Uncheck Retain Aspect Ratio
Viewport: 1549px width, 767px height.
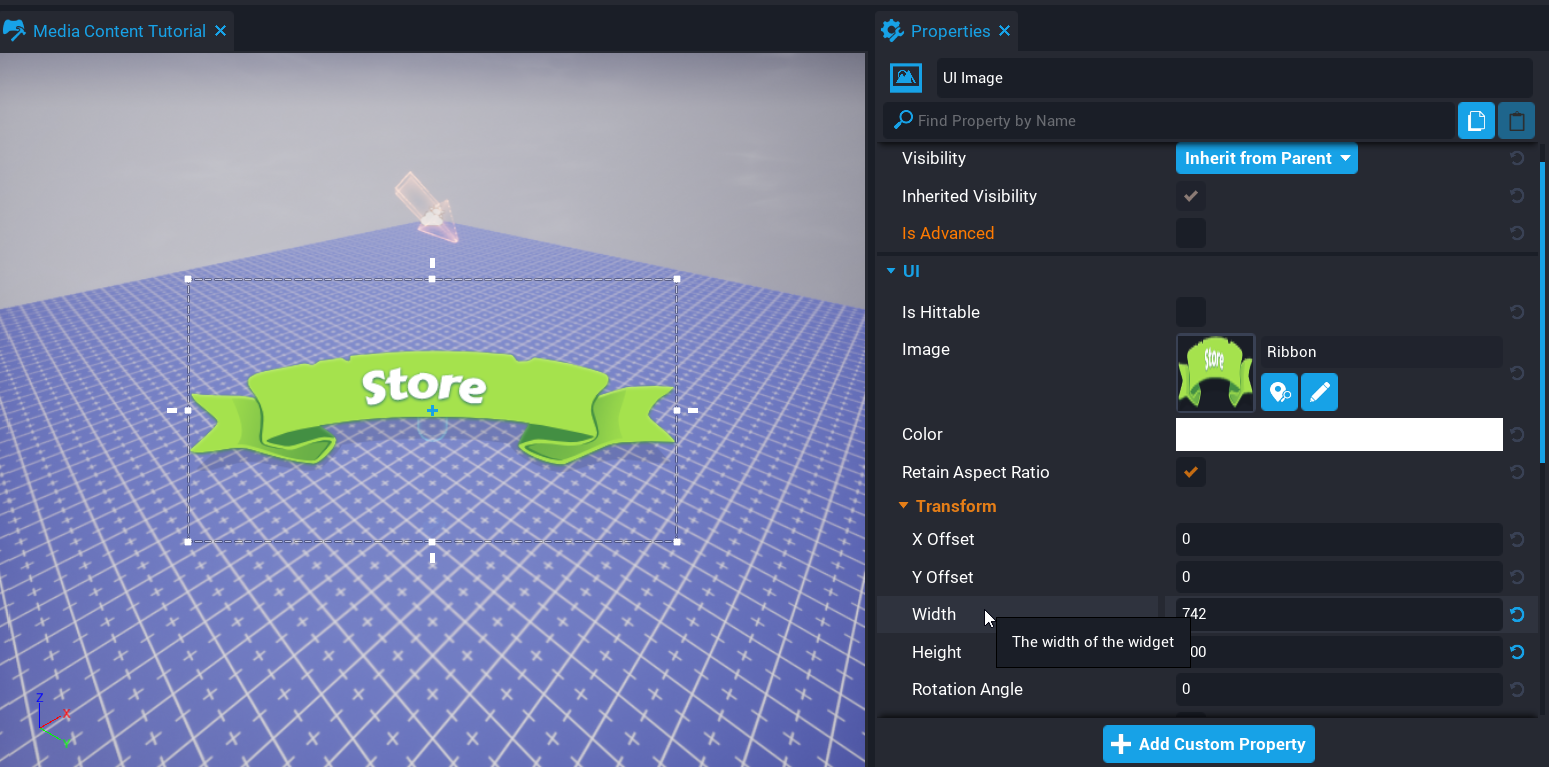pyautogui.click(x=1190, y=472)
